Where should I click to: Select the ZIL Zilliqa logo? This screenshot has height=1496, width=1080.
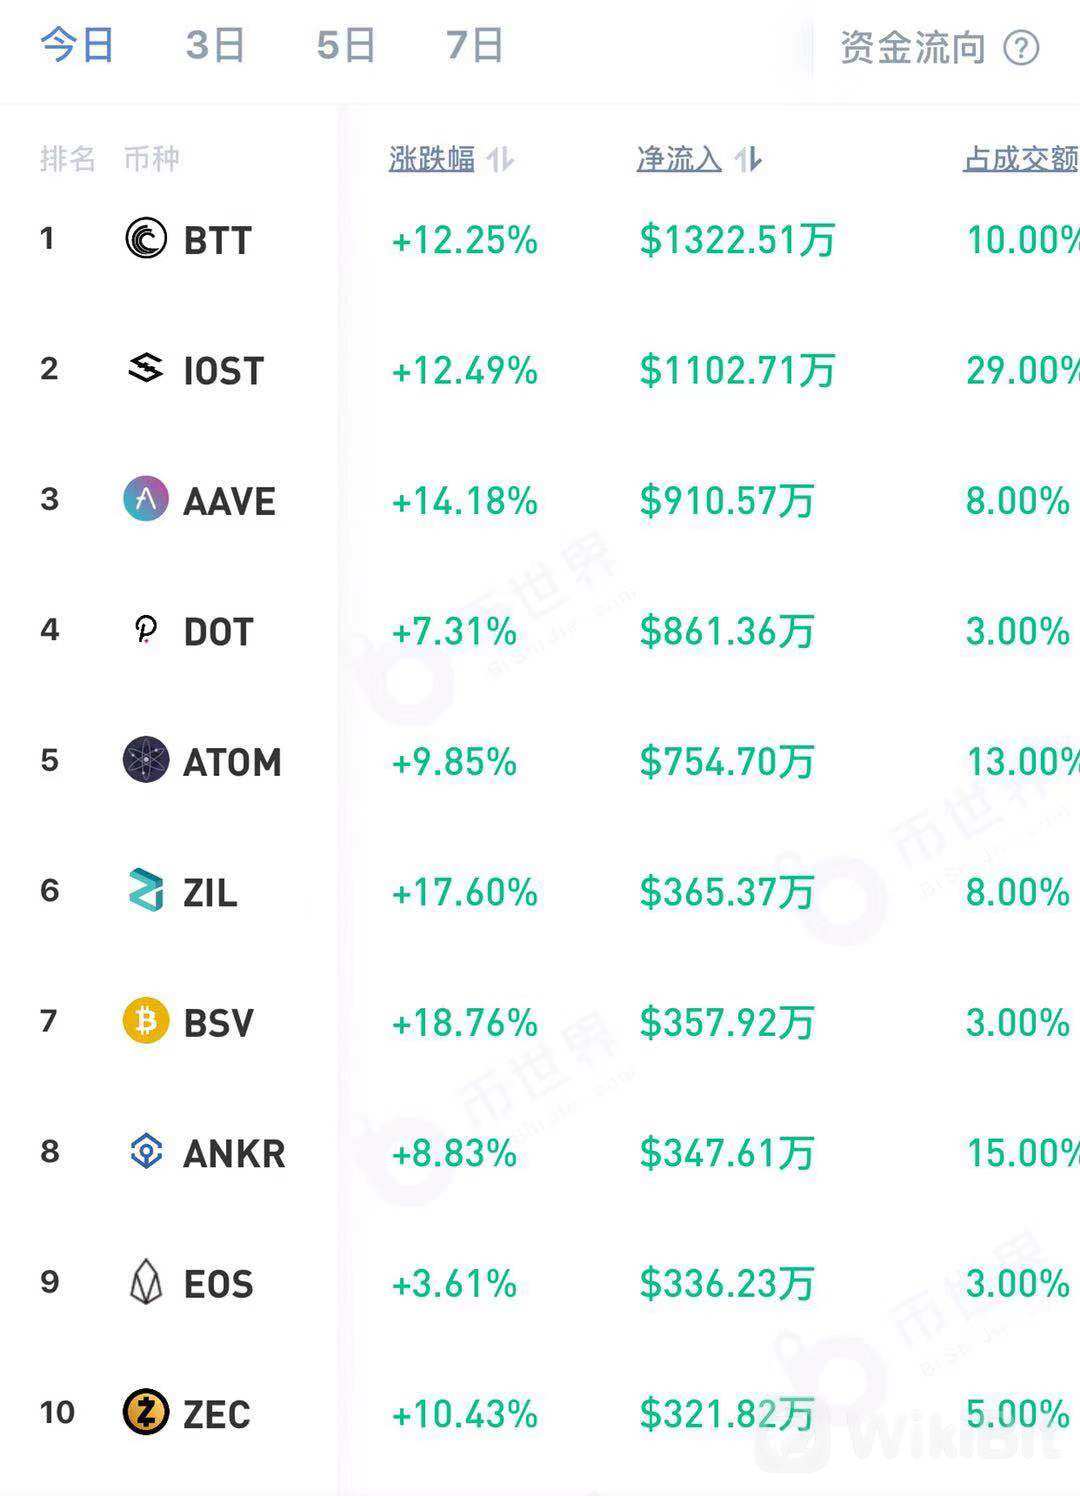[146, 890]
